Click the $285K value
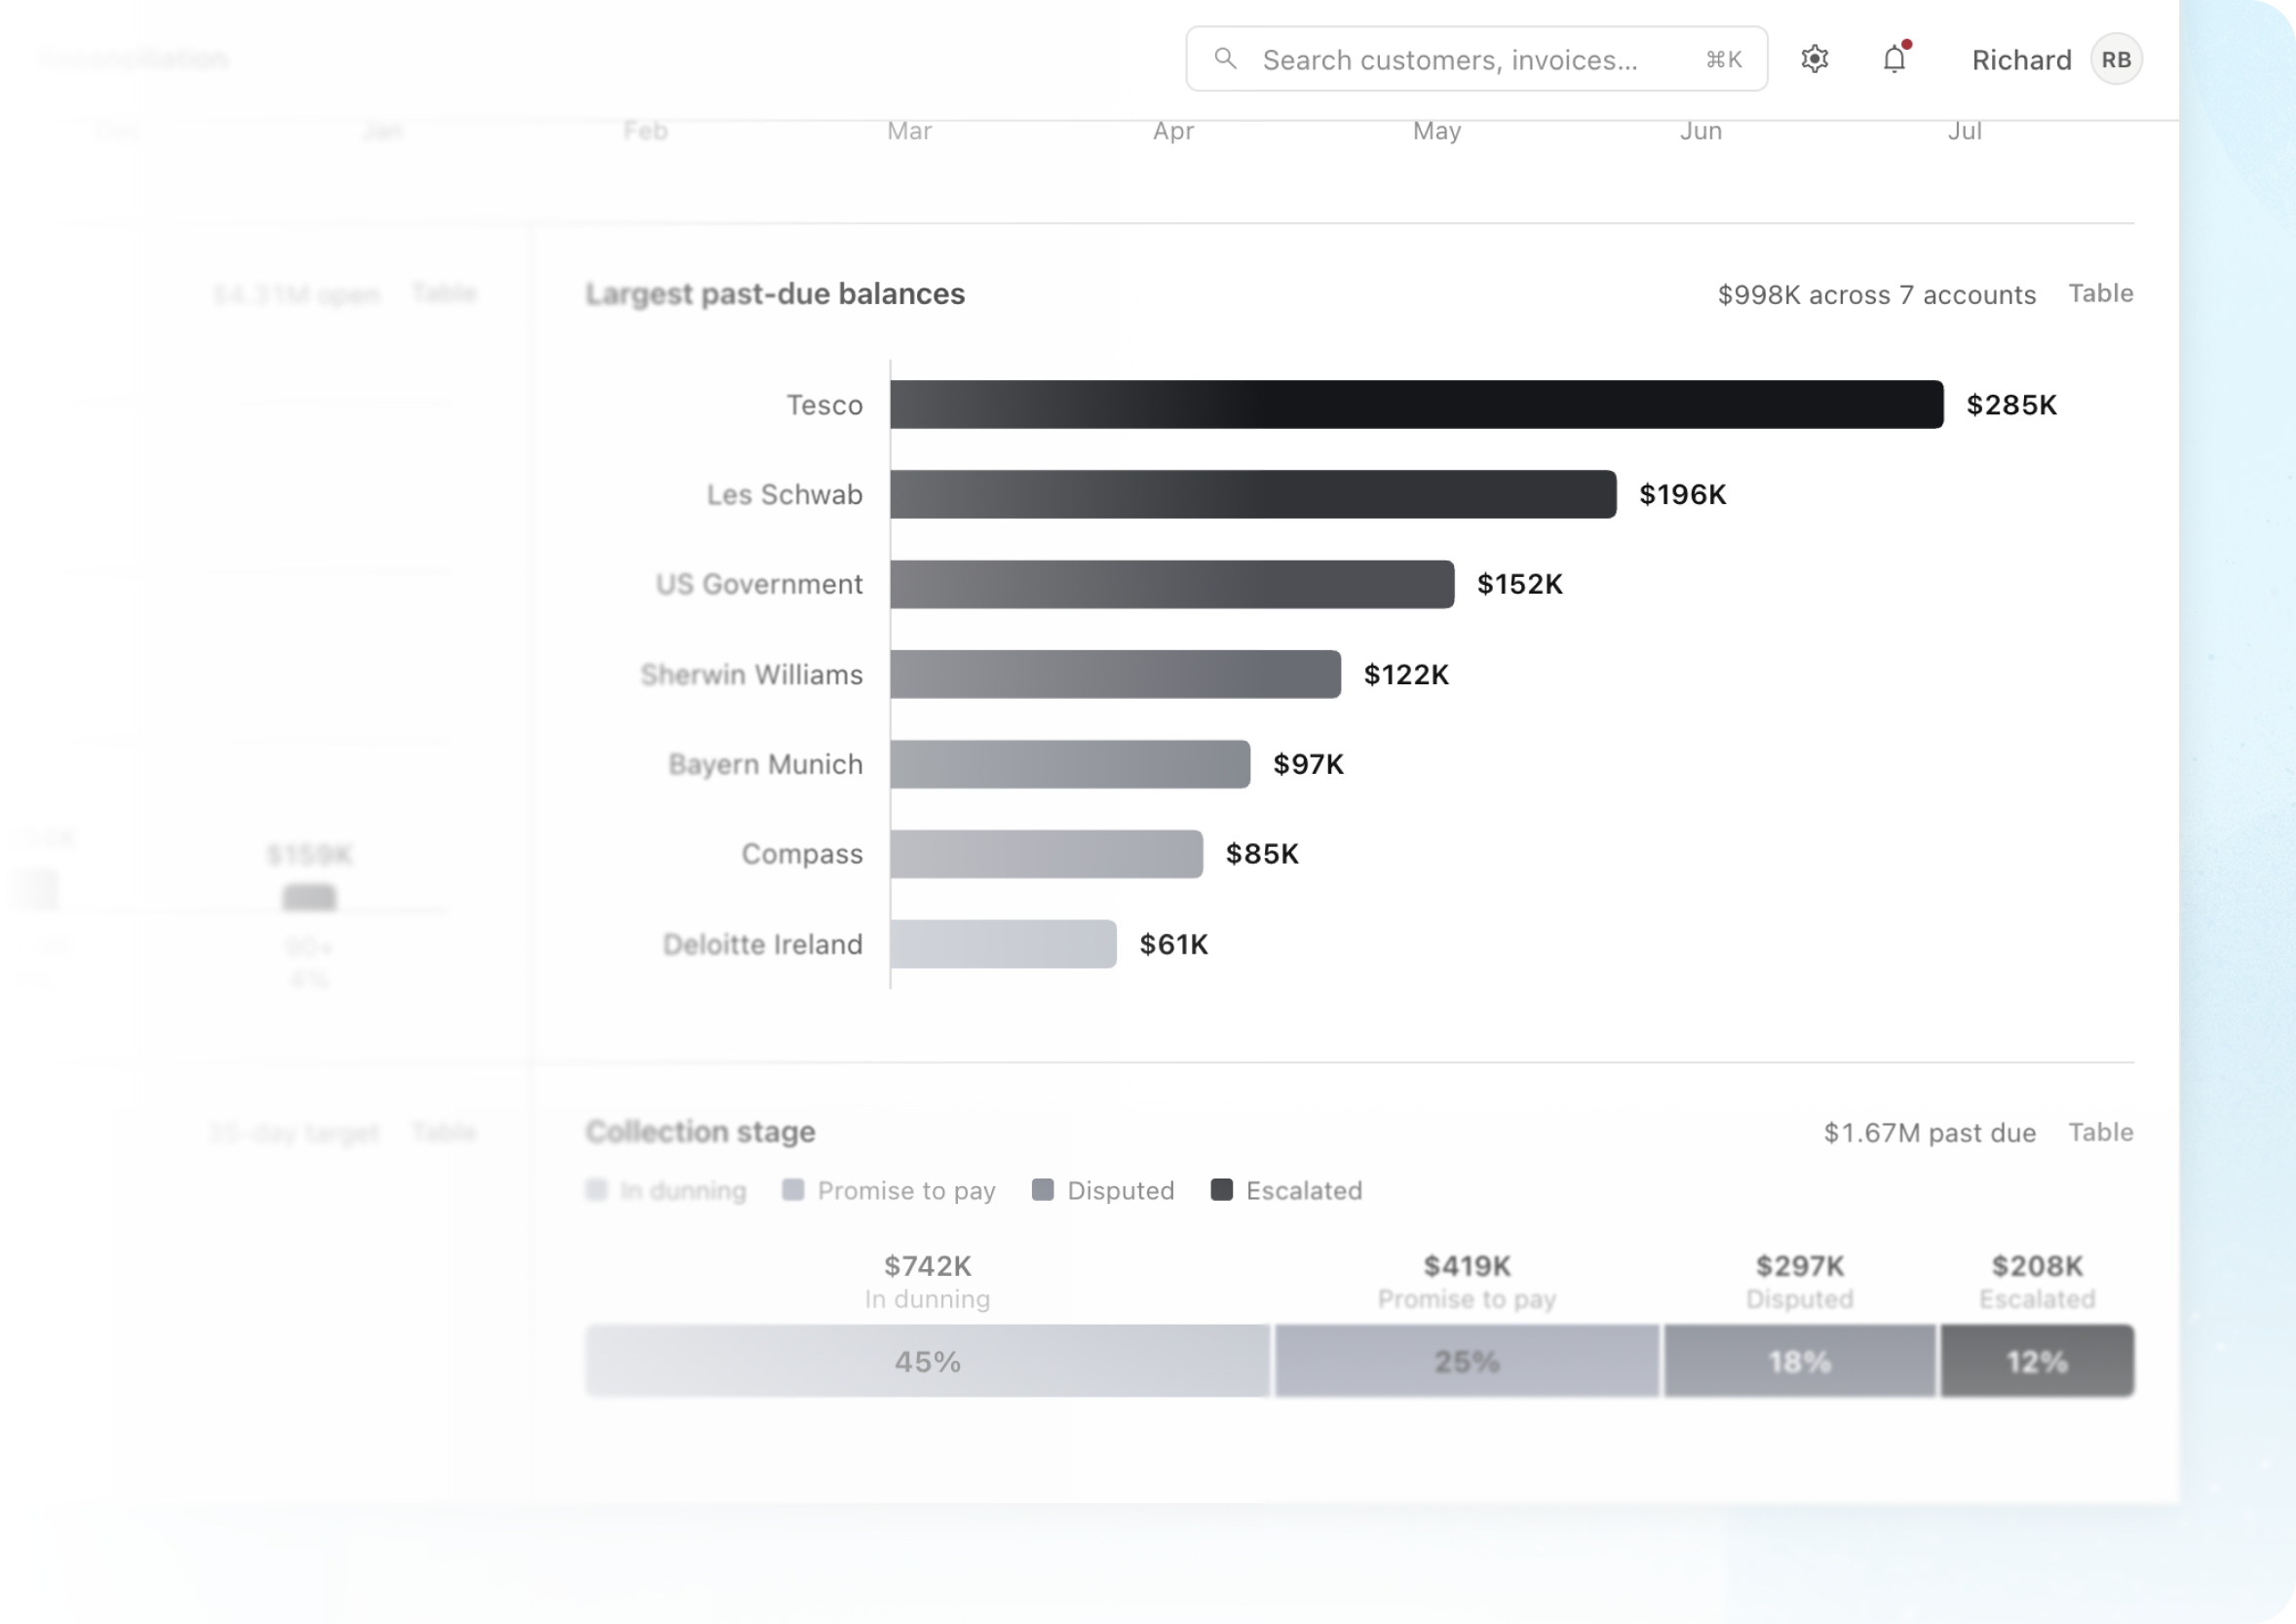This screenshot has width=2296, height=1624. tap(2011, 404)
